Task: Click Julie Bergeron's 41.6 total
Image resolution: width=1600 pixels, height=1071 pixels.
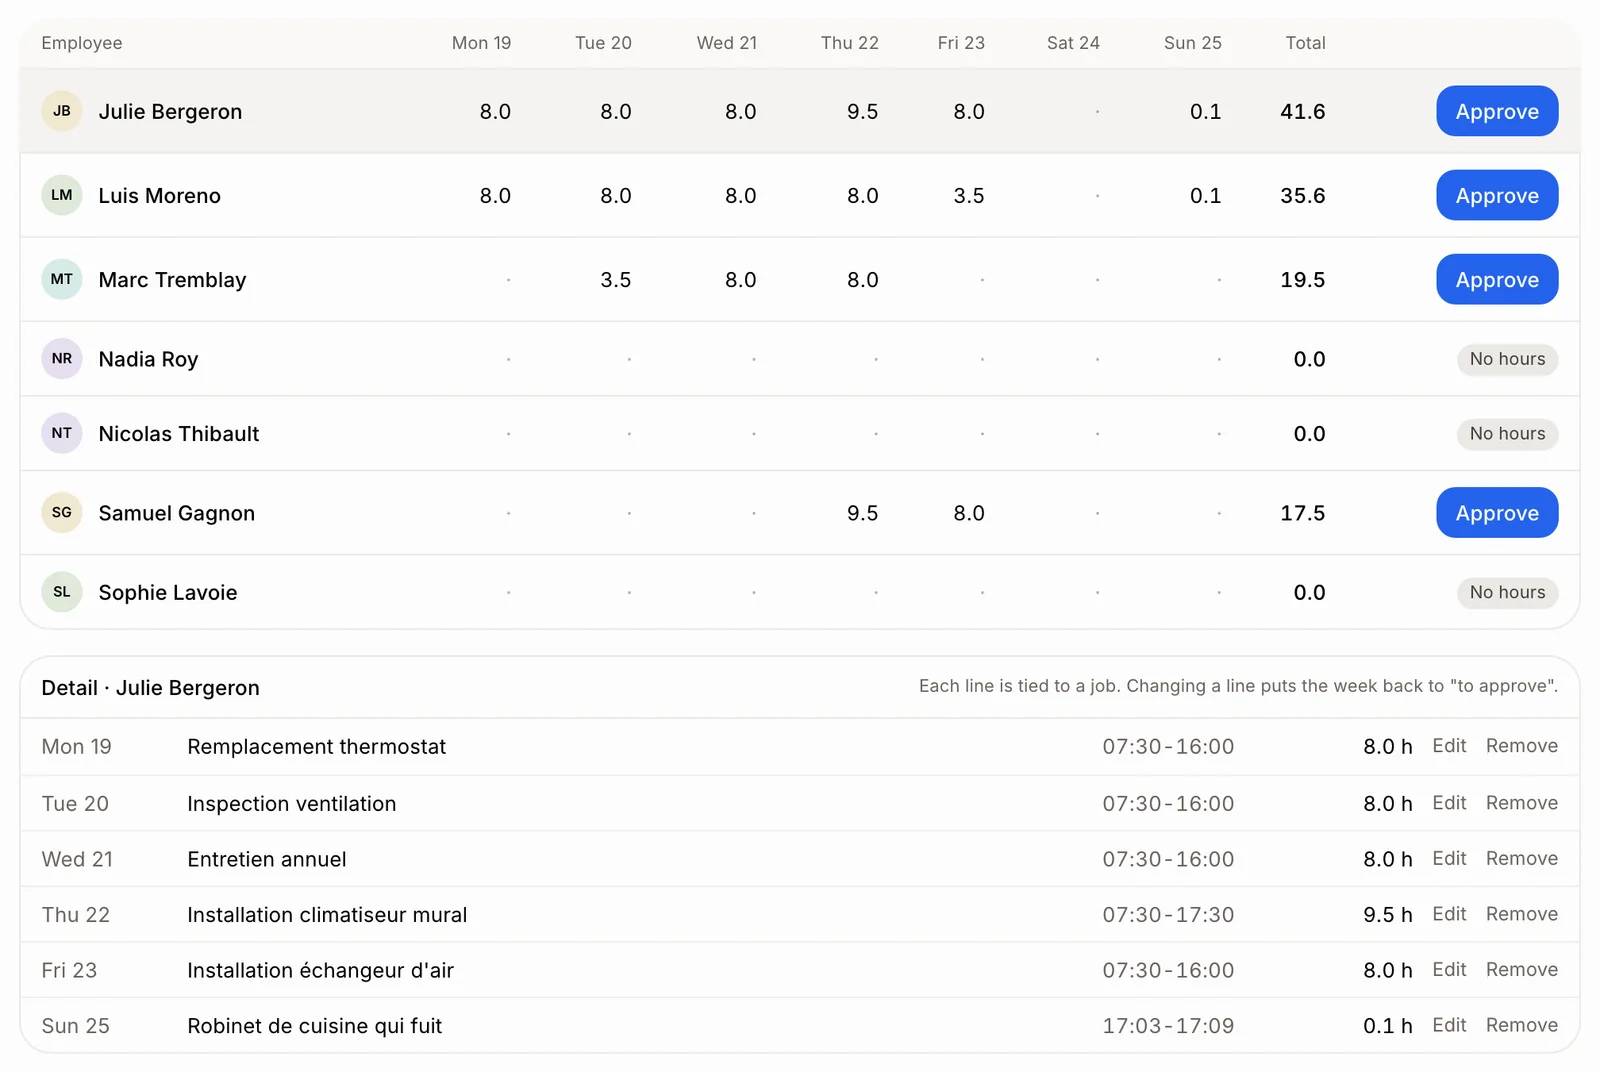Action: pos(1303,111)
